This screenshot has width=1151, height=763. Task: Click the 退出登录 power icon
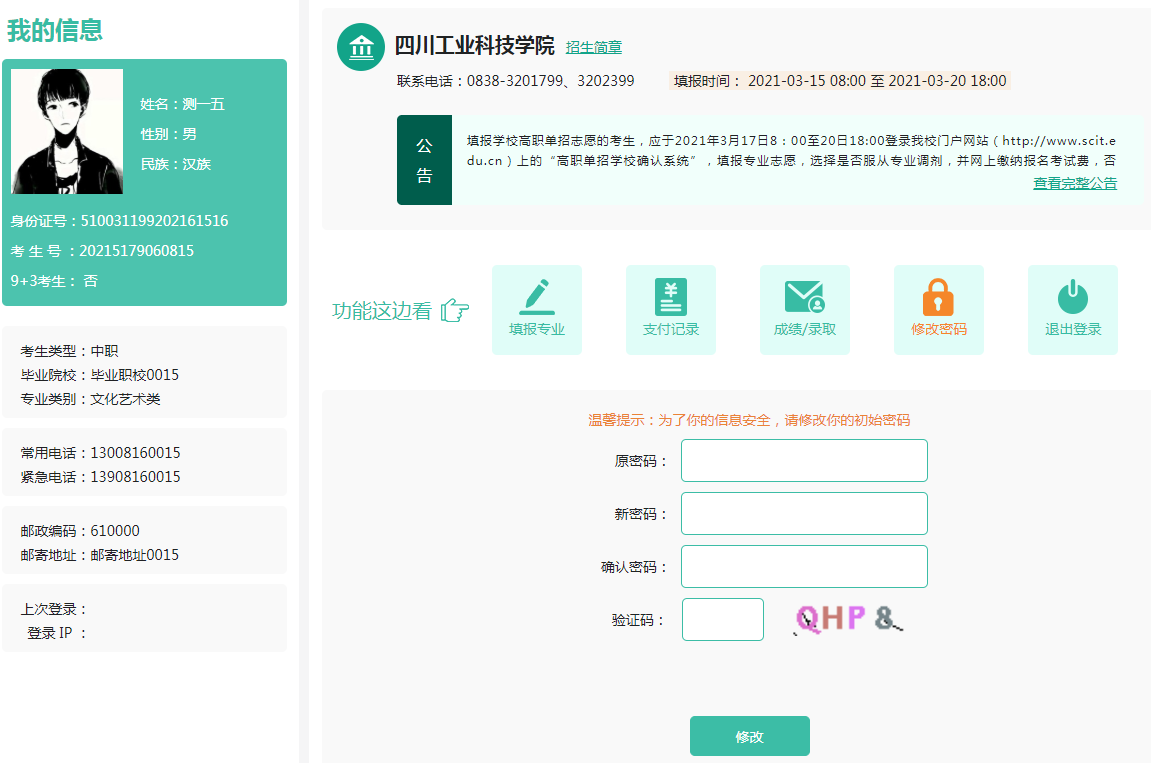pyautogui.click(x=1072, y=297)
